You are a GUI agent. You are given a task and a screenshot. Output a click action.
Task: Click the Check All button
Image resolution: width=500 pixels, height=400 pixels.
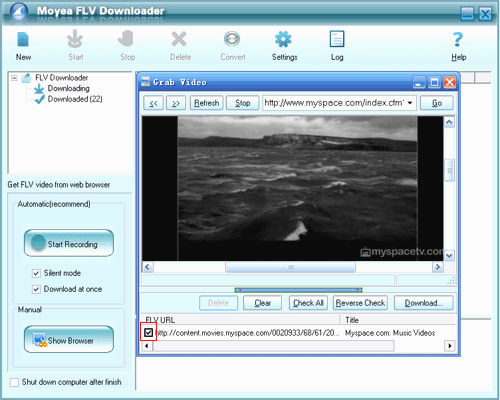(308, 303)
